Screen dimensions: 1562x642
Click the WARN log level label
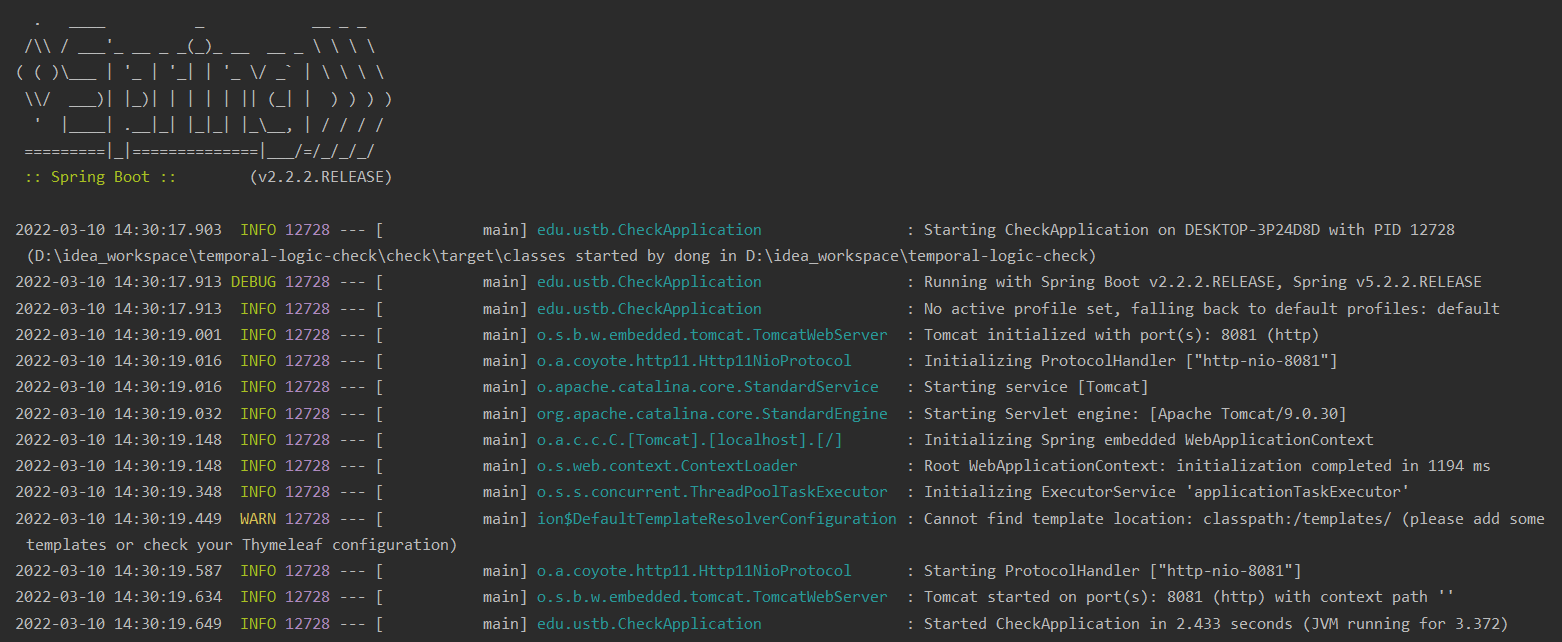(258, 518)
